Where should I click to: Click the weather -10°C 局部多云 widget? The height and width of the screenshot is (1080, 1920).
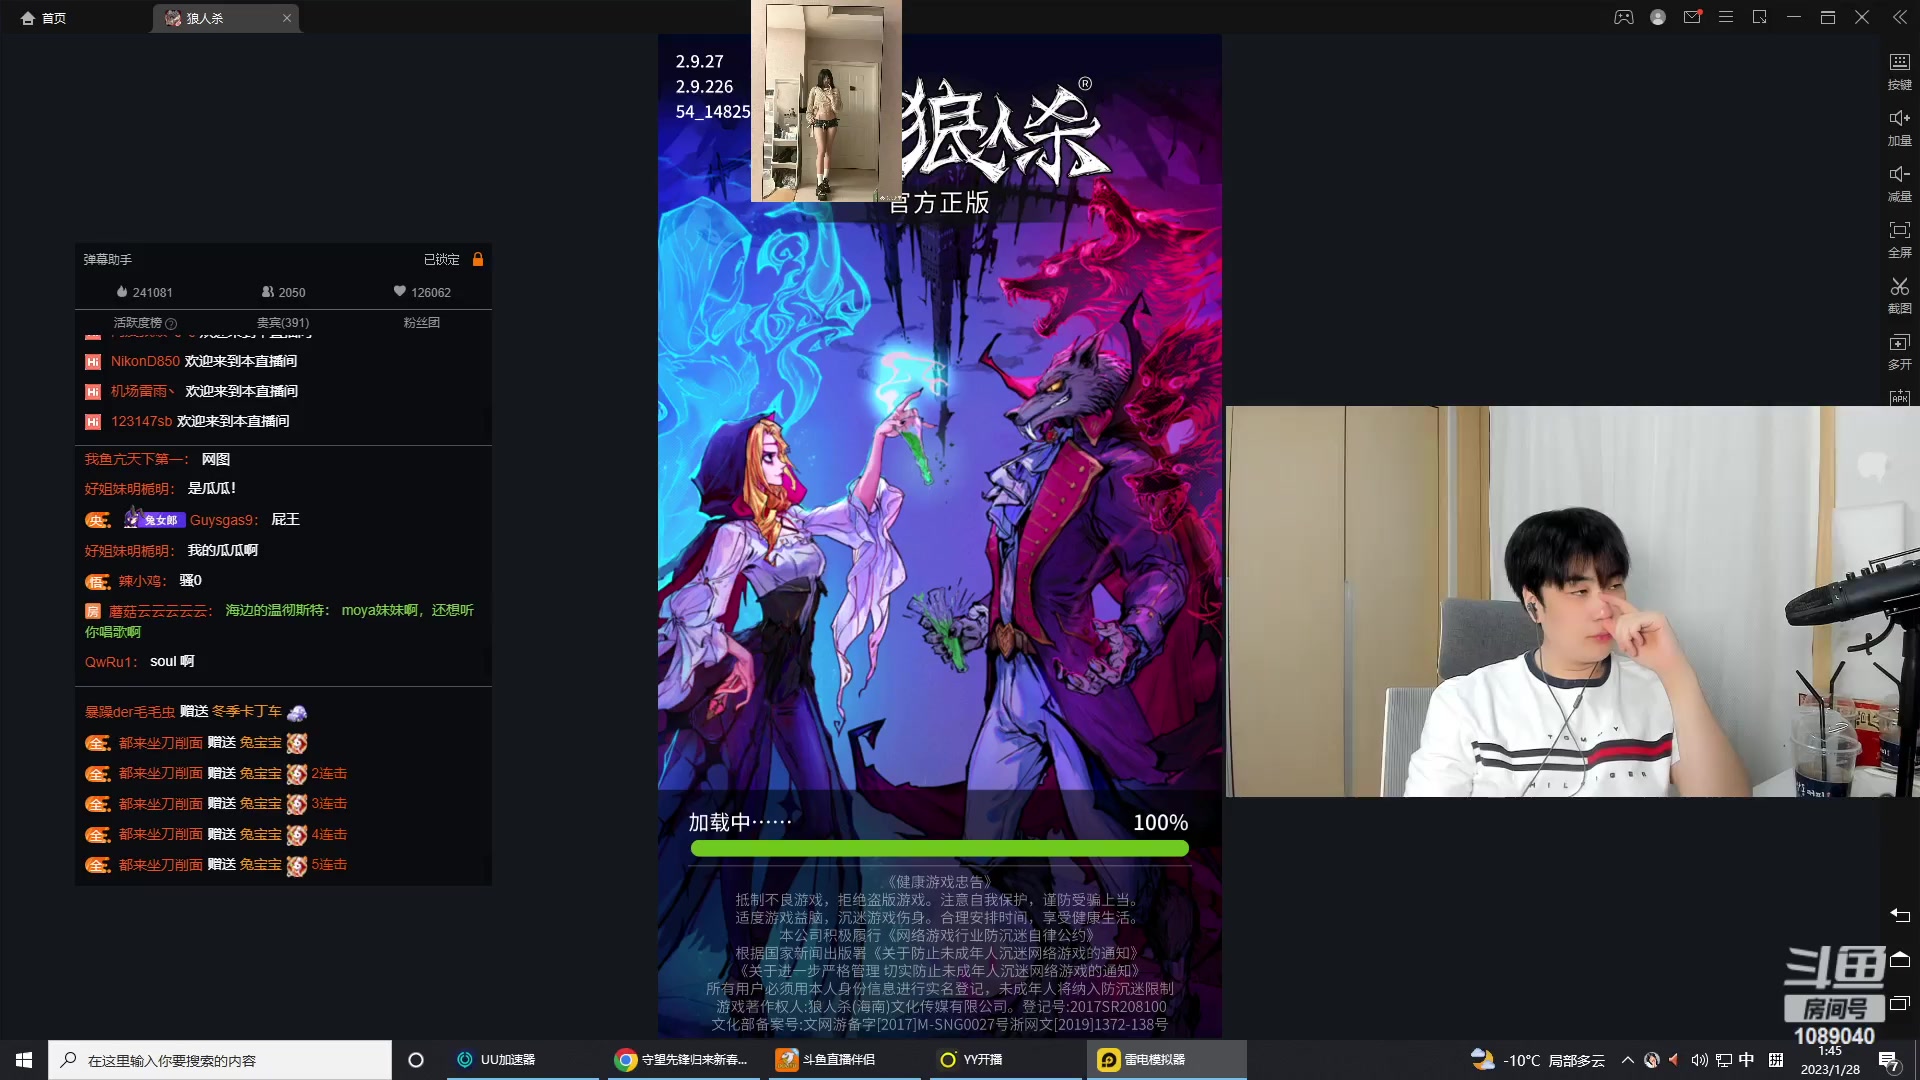1537,1060
